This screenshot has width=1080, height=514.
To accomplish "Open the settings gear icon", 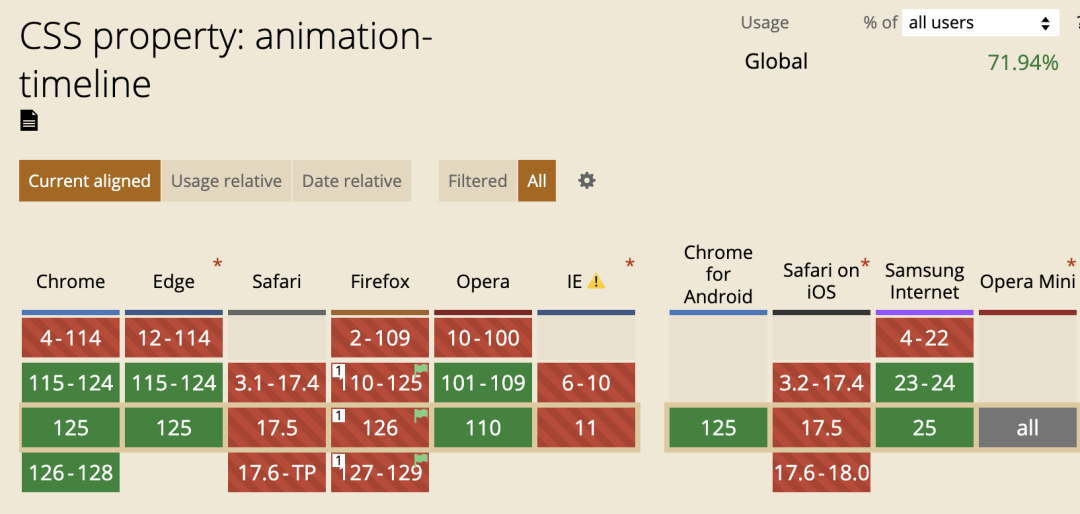I will click(587, 181).
